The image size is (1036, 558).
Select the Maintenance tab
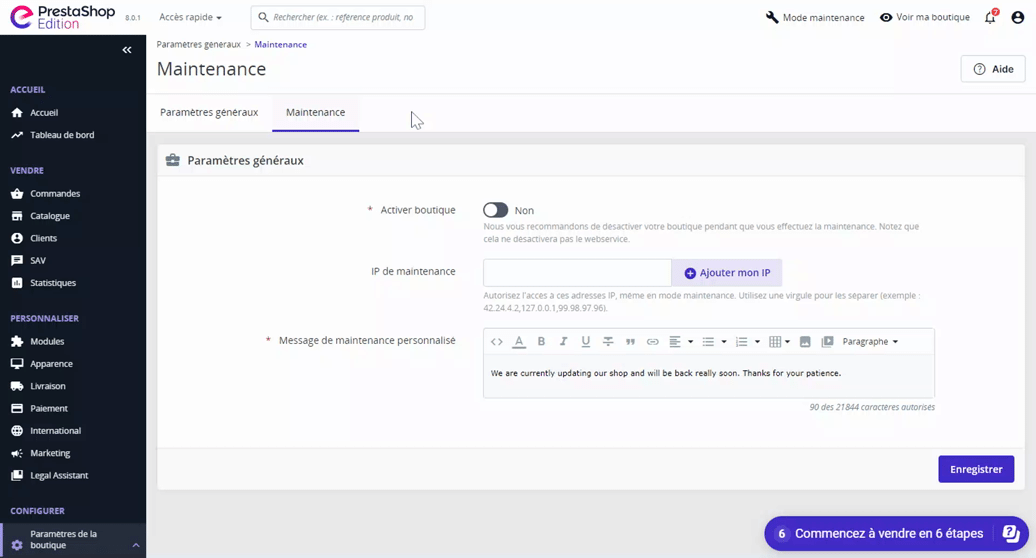click(x=315, y=112)
